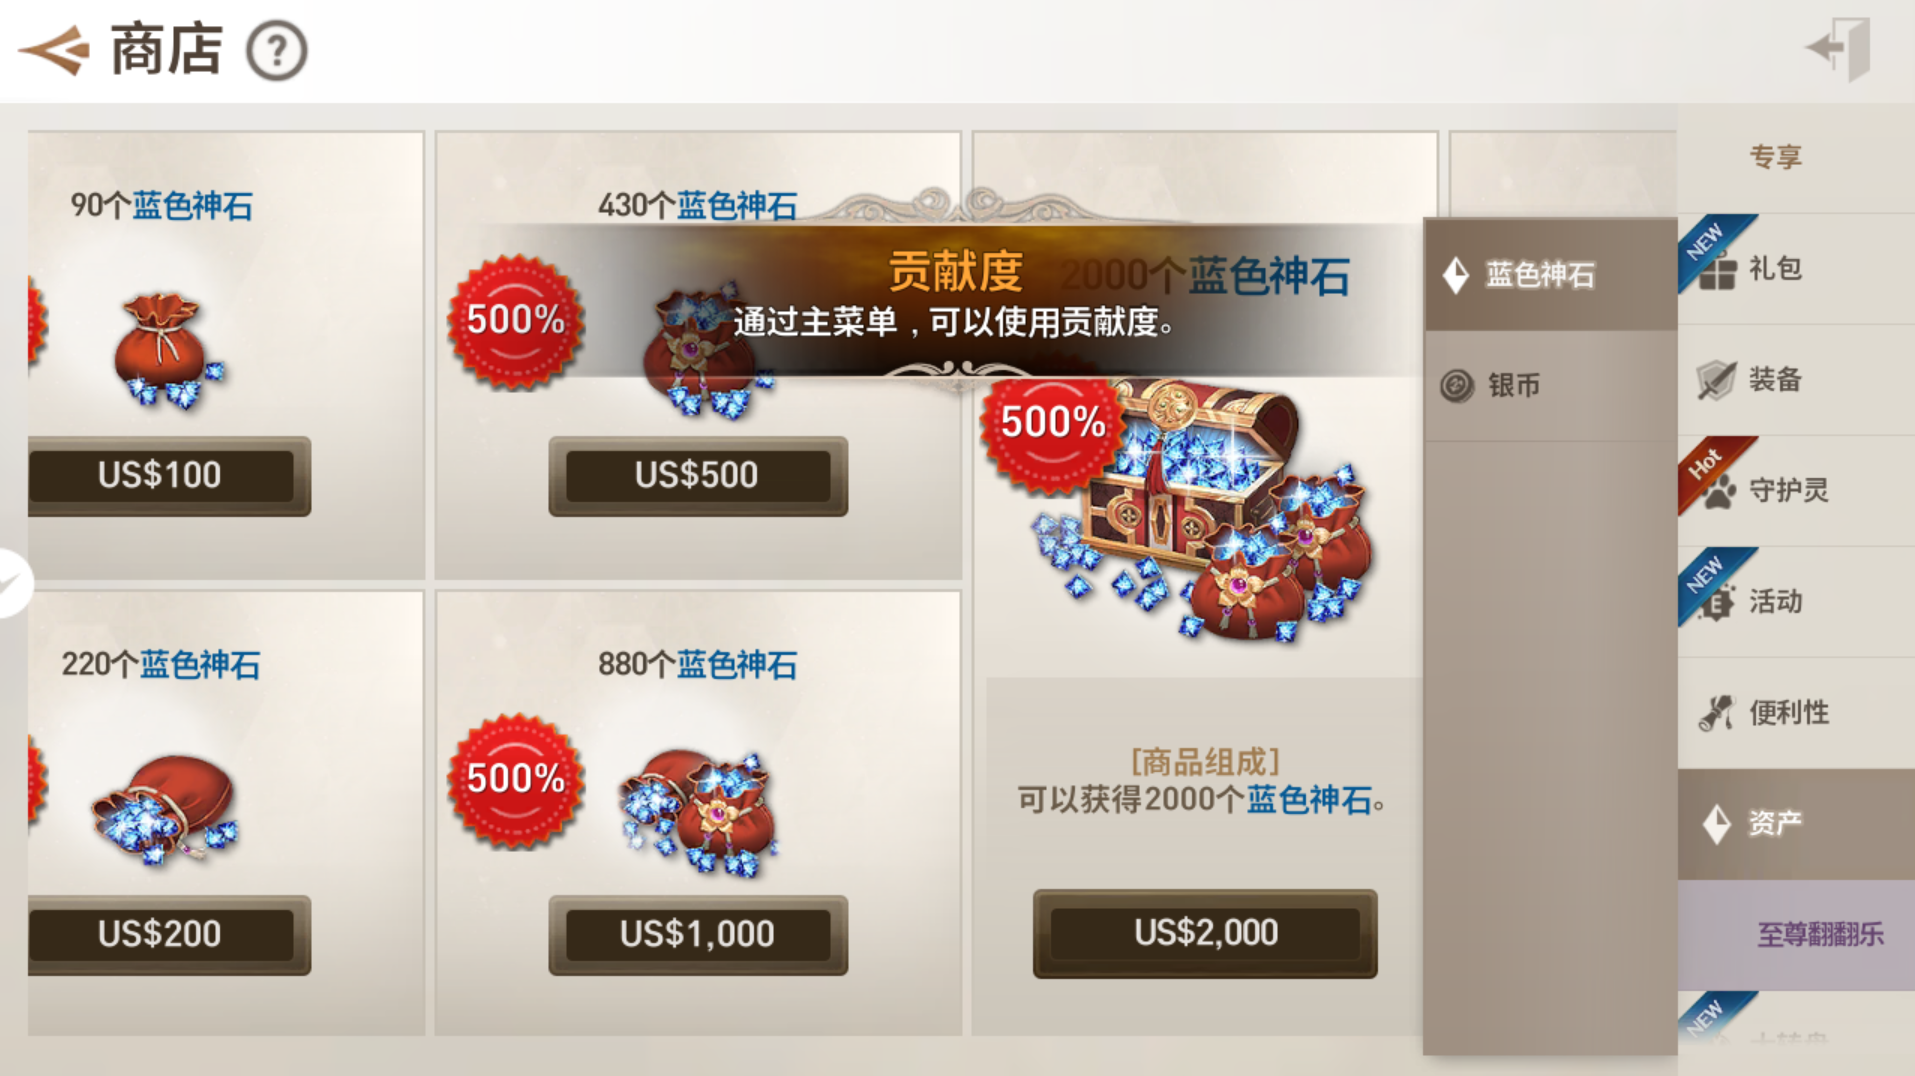Viewport: 1915px width, 1076px height.
Task: Select the 资产 assets category
Action: tap(1796, 824)
